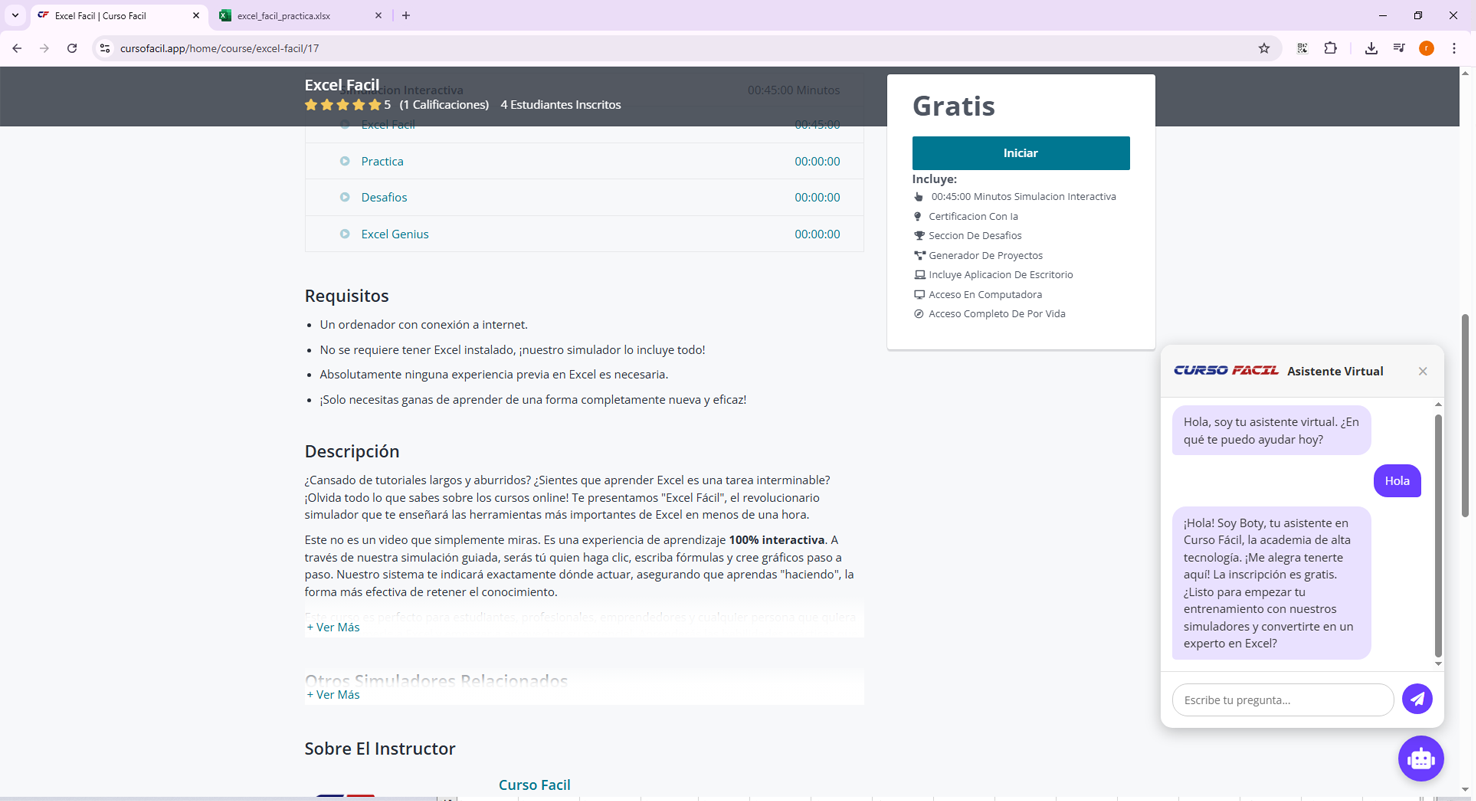Click the icon beside Acceso Completo De Por Vida
This screenshot has width=1476, height=801.
point(919,314)
